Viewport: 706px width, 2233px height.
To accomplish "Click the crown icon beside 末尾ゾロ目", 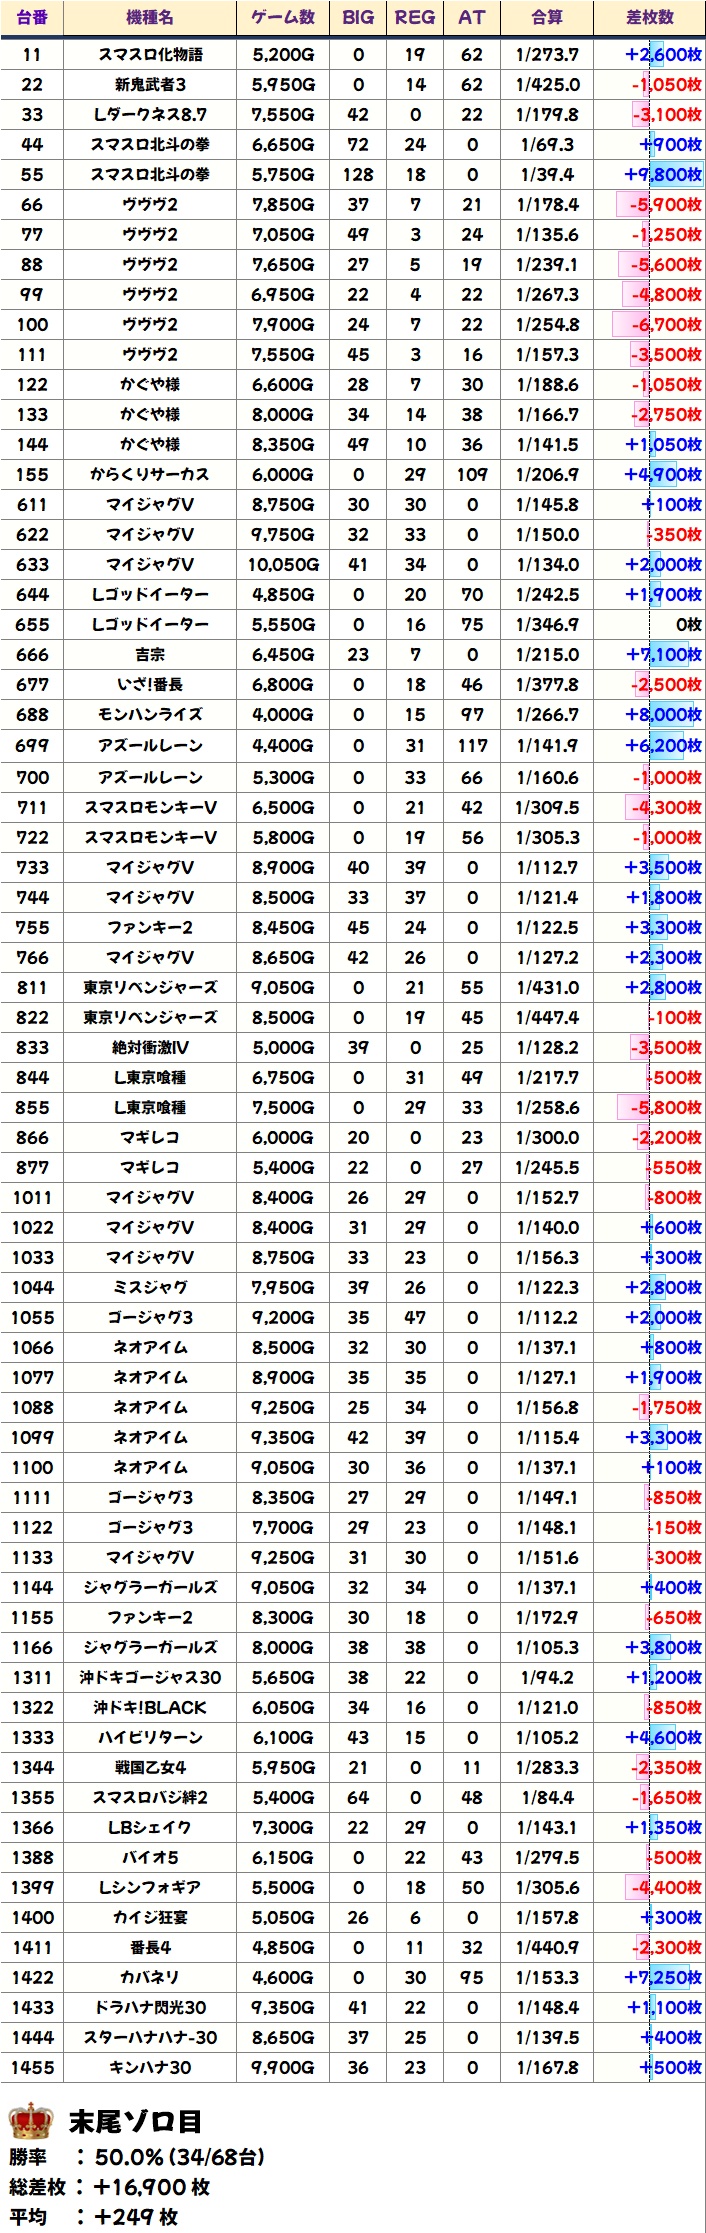I will 30,2120.
